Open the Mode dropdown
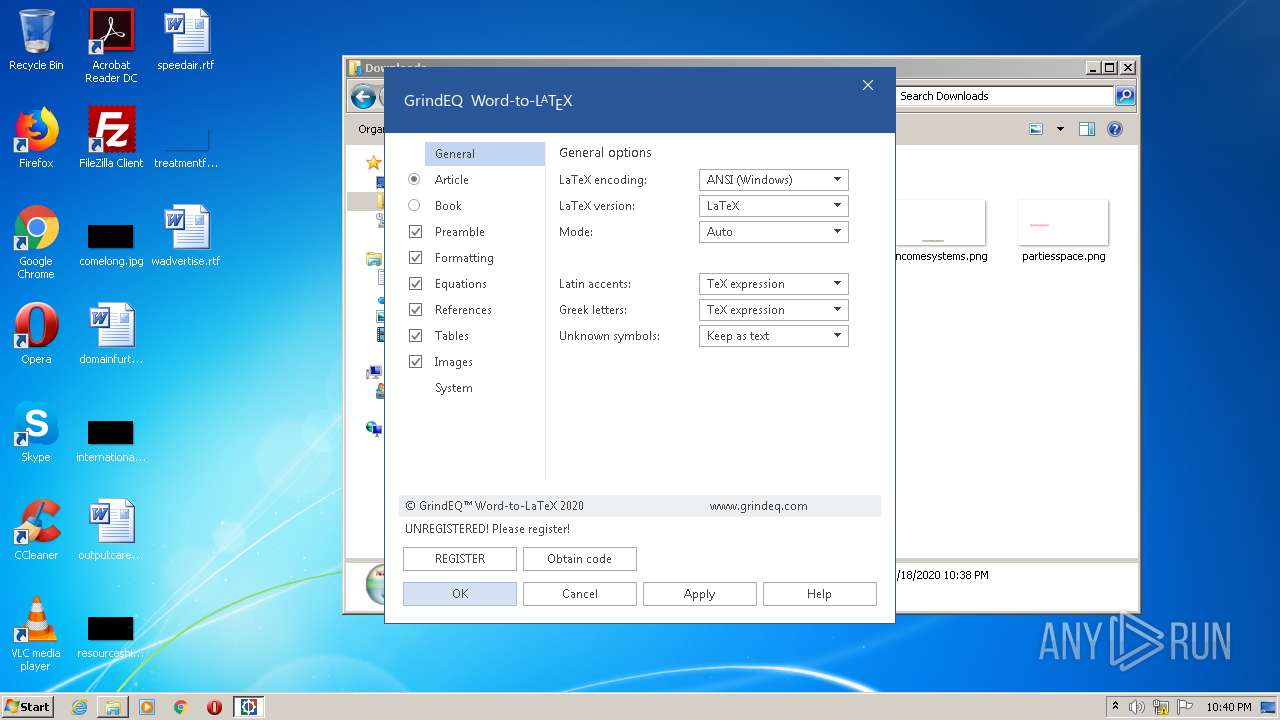This screenshot has width=1280, height=720. click(773, 232)
